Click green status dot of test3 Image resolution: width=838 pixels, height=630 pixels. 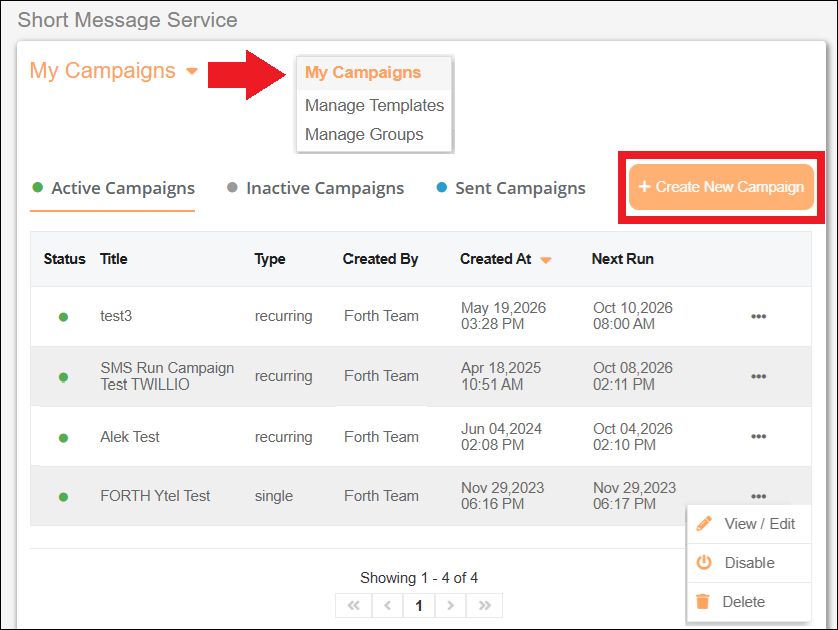click(x=63, y=317)
